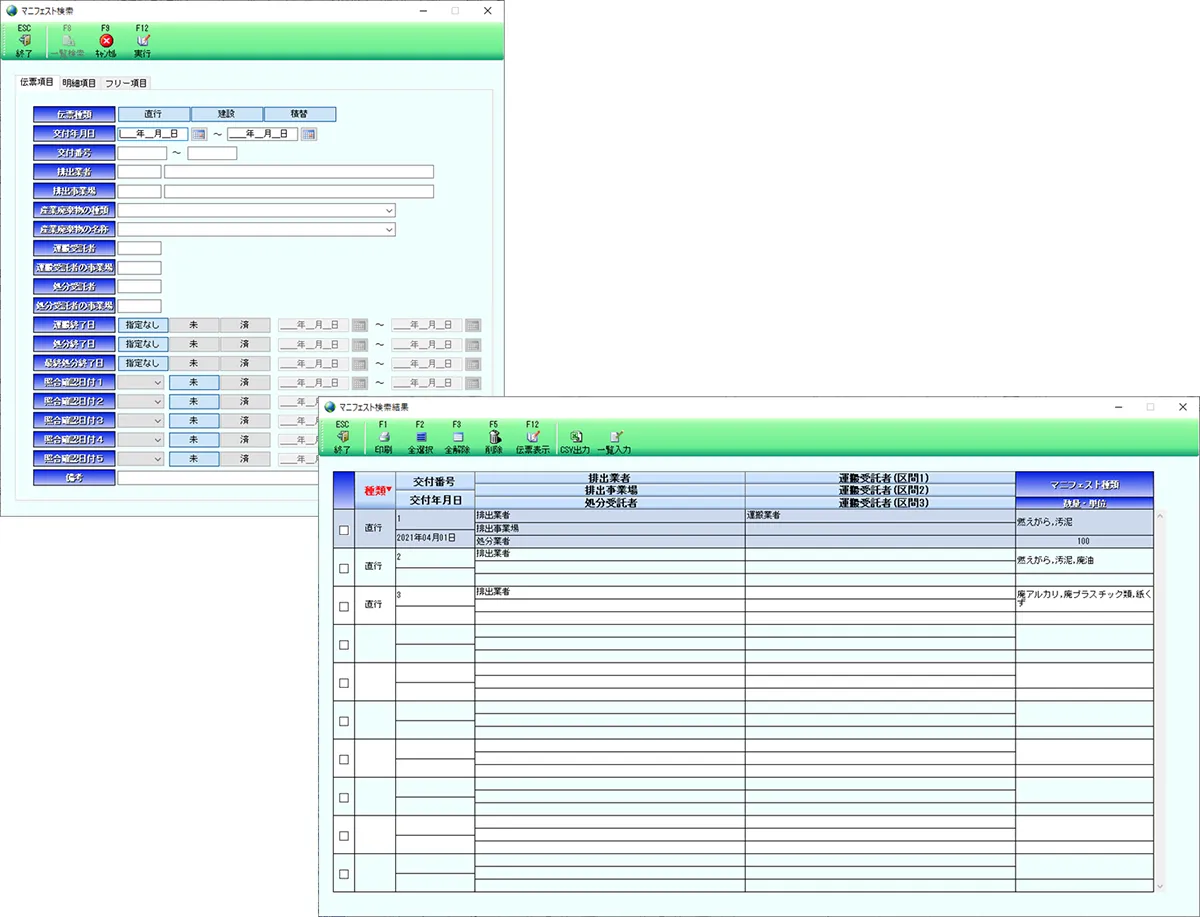Expand the 産業廃棄物の種類 dropdown
Screen dimensions: 1200x917
pos(388,211)
